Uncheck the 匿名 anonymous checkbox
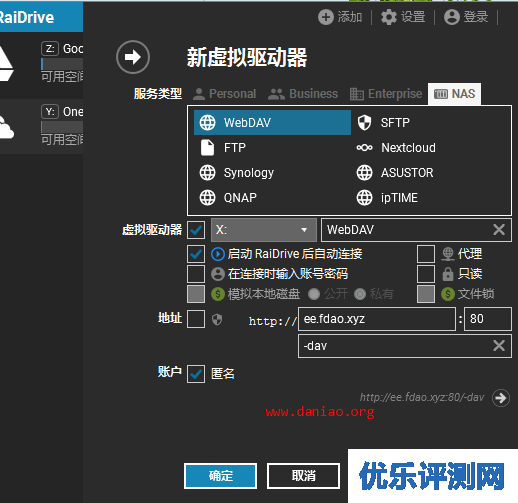 click(196, 374)
